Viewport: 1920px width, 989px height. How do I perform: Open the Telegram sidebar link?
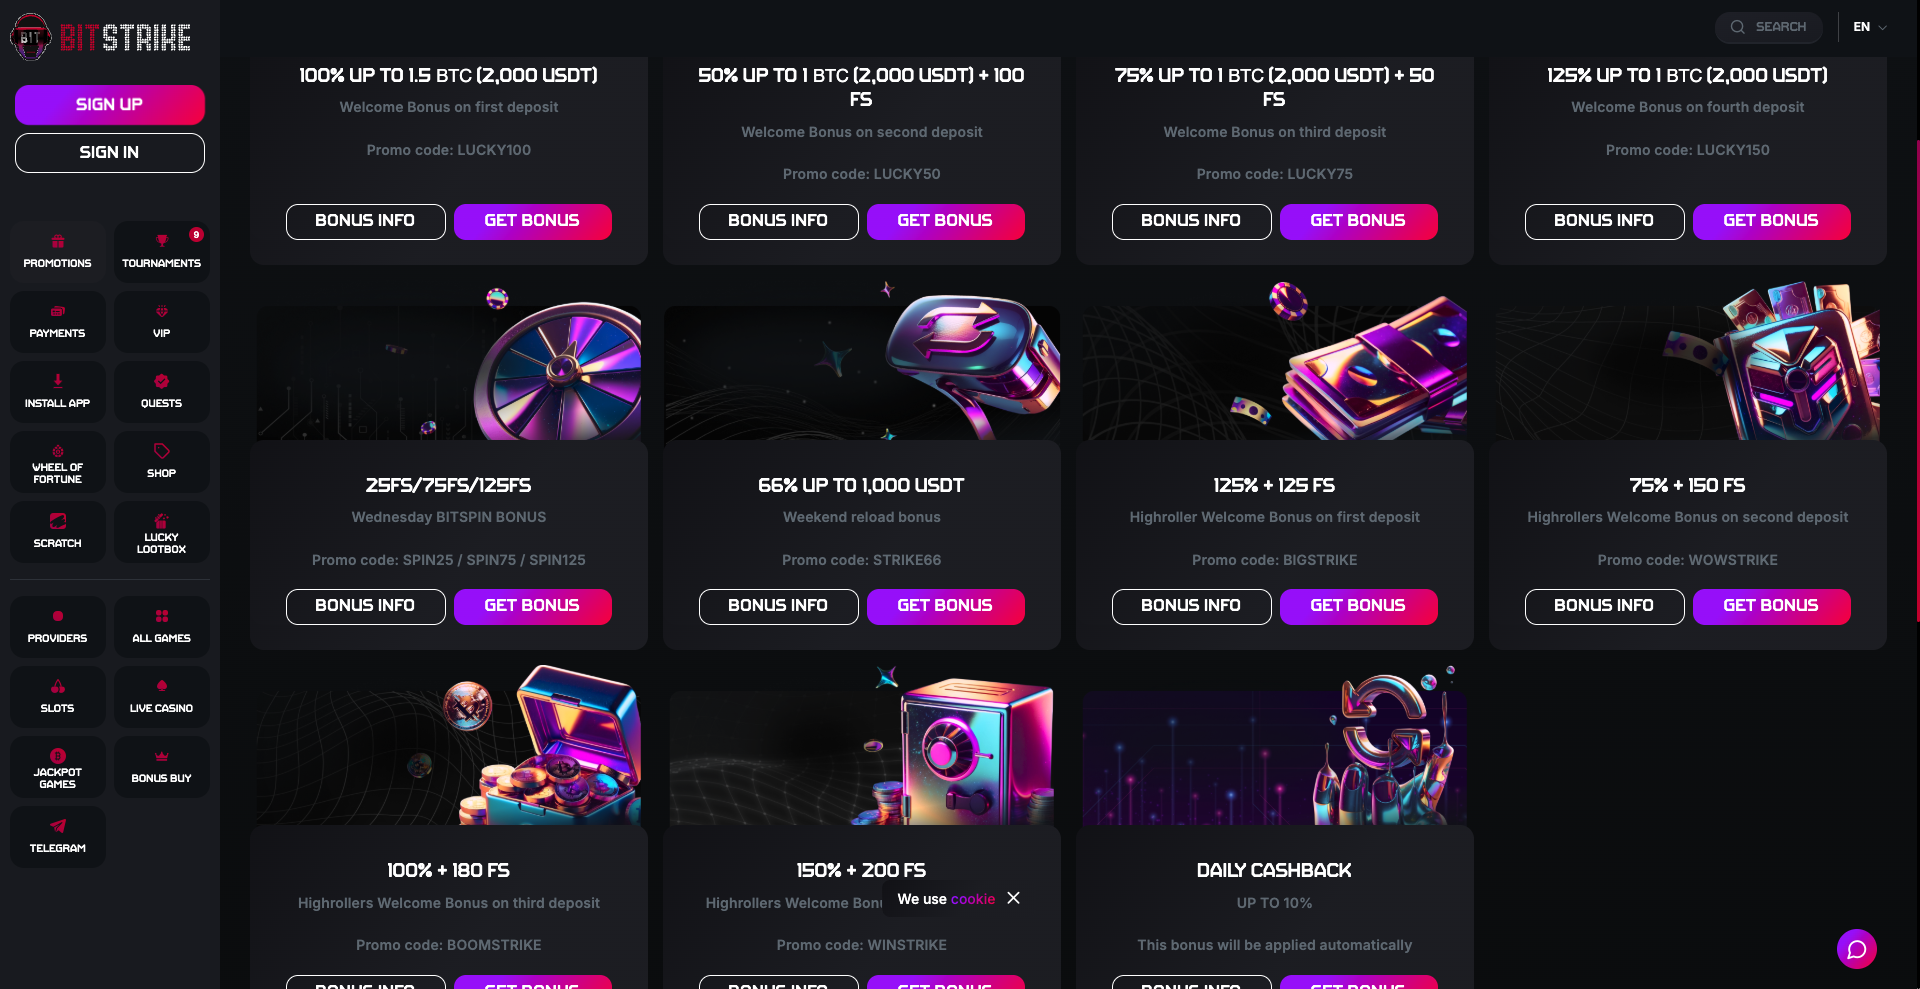coord(57,836)
